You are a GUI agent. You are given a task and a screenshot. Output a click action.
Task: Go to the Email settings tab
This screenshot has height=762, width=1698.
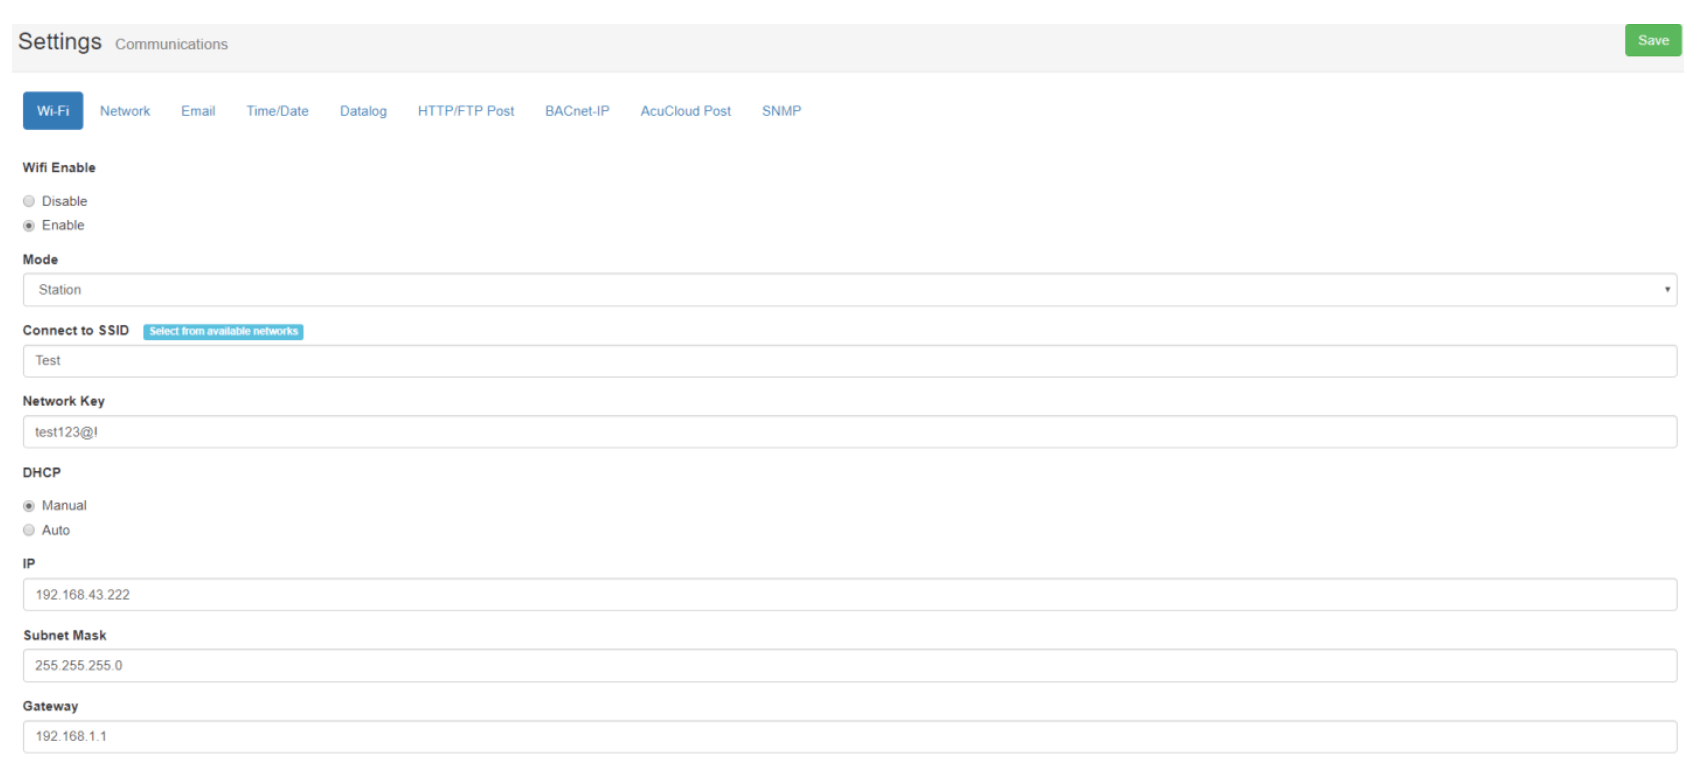198,111
